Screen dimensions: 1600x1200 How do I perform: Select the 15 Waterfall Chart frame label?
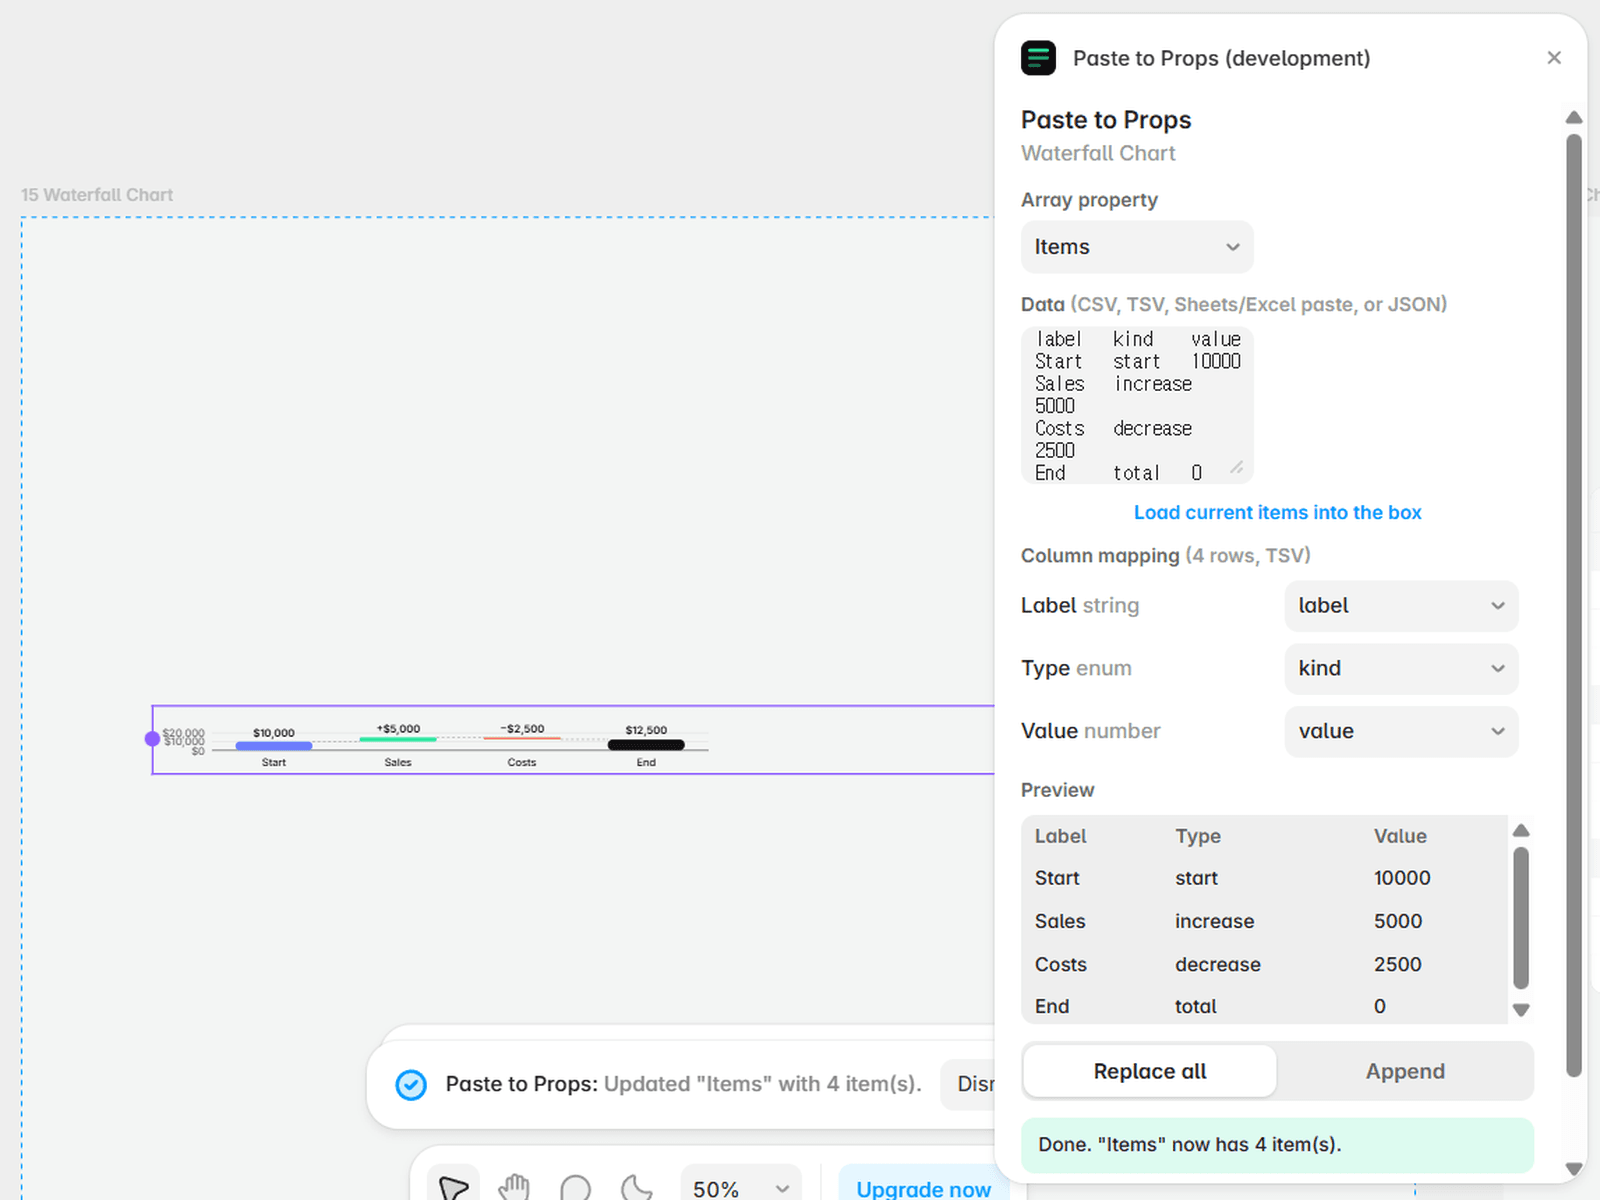click(x=97, y=195)
